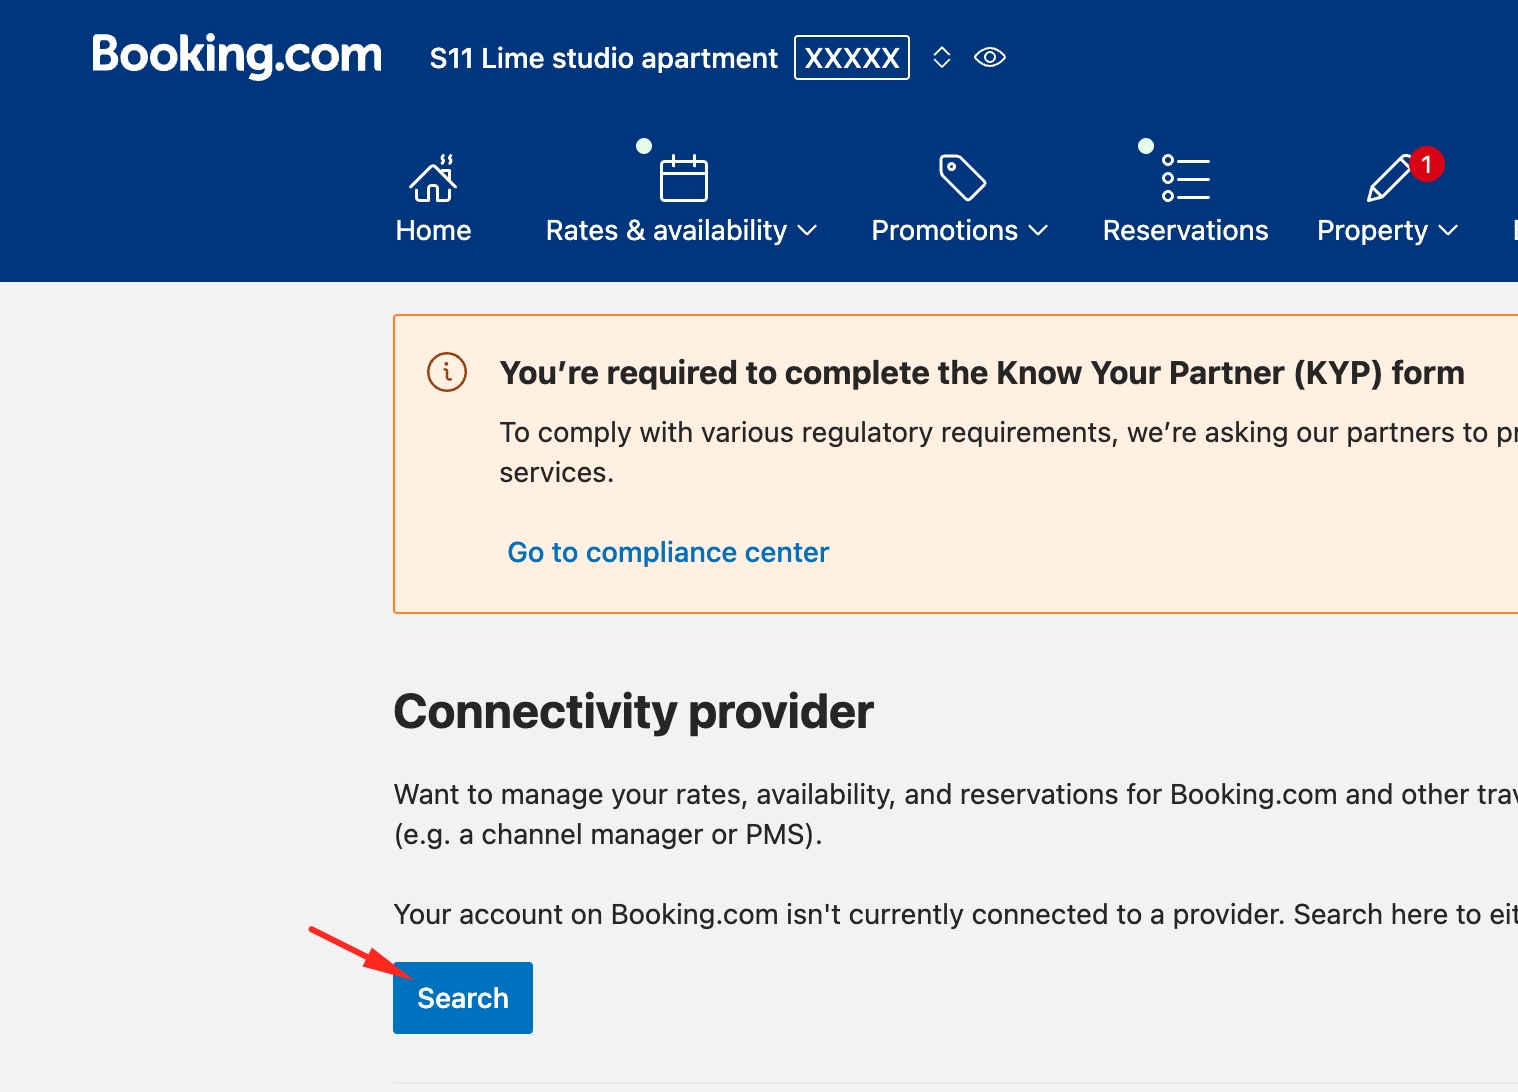The height and width of the screenshot is (1092, 1518).
Task: Go to the Home menu label
Action: [433, 231]
